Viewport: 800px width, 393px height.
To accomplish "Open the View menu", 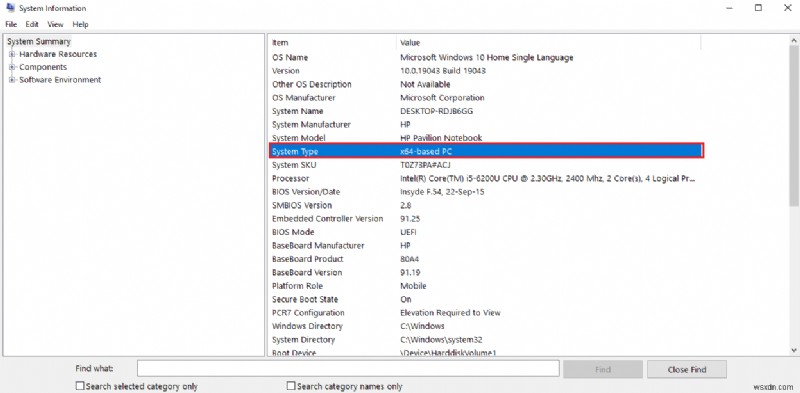I will 56,24.
